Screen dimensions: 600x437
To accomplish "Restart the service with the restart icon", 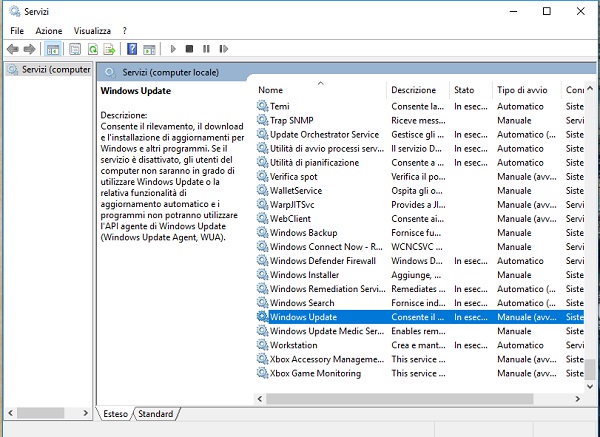I will 223,49.
